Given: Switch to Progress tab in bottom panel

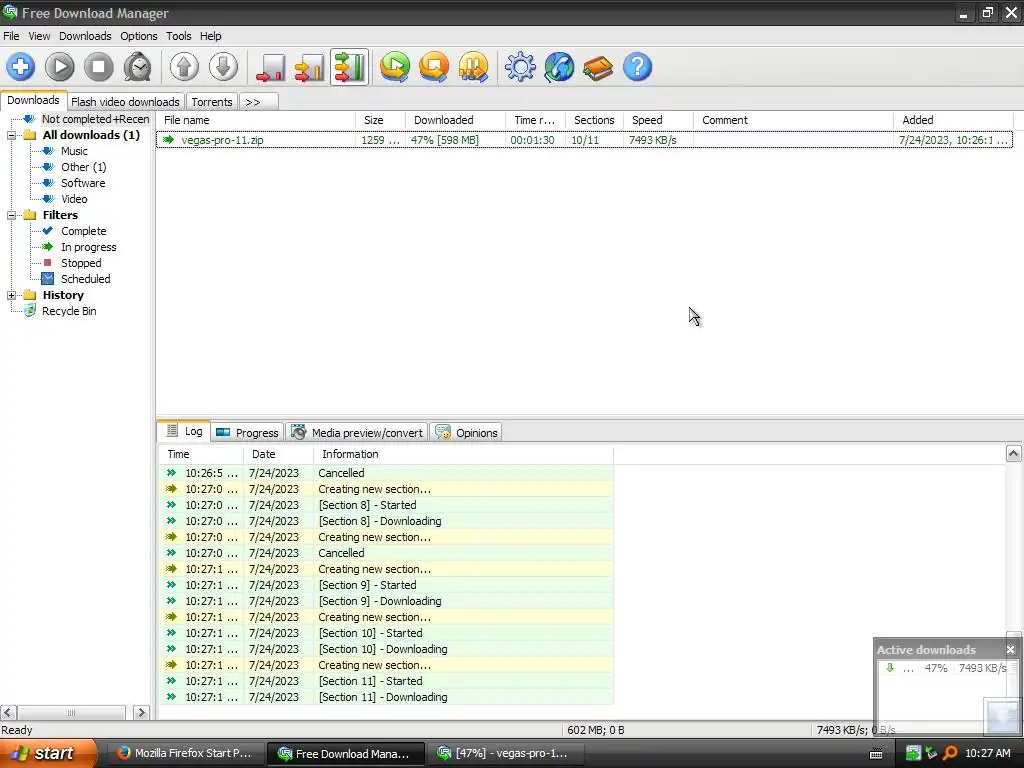Looking at the screenshot, I should [248, 432].
